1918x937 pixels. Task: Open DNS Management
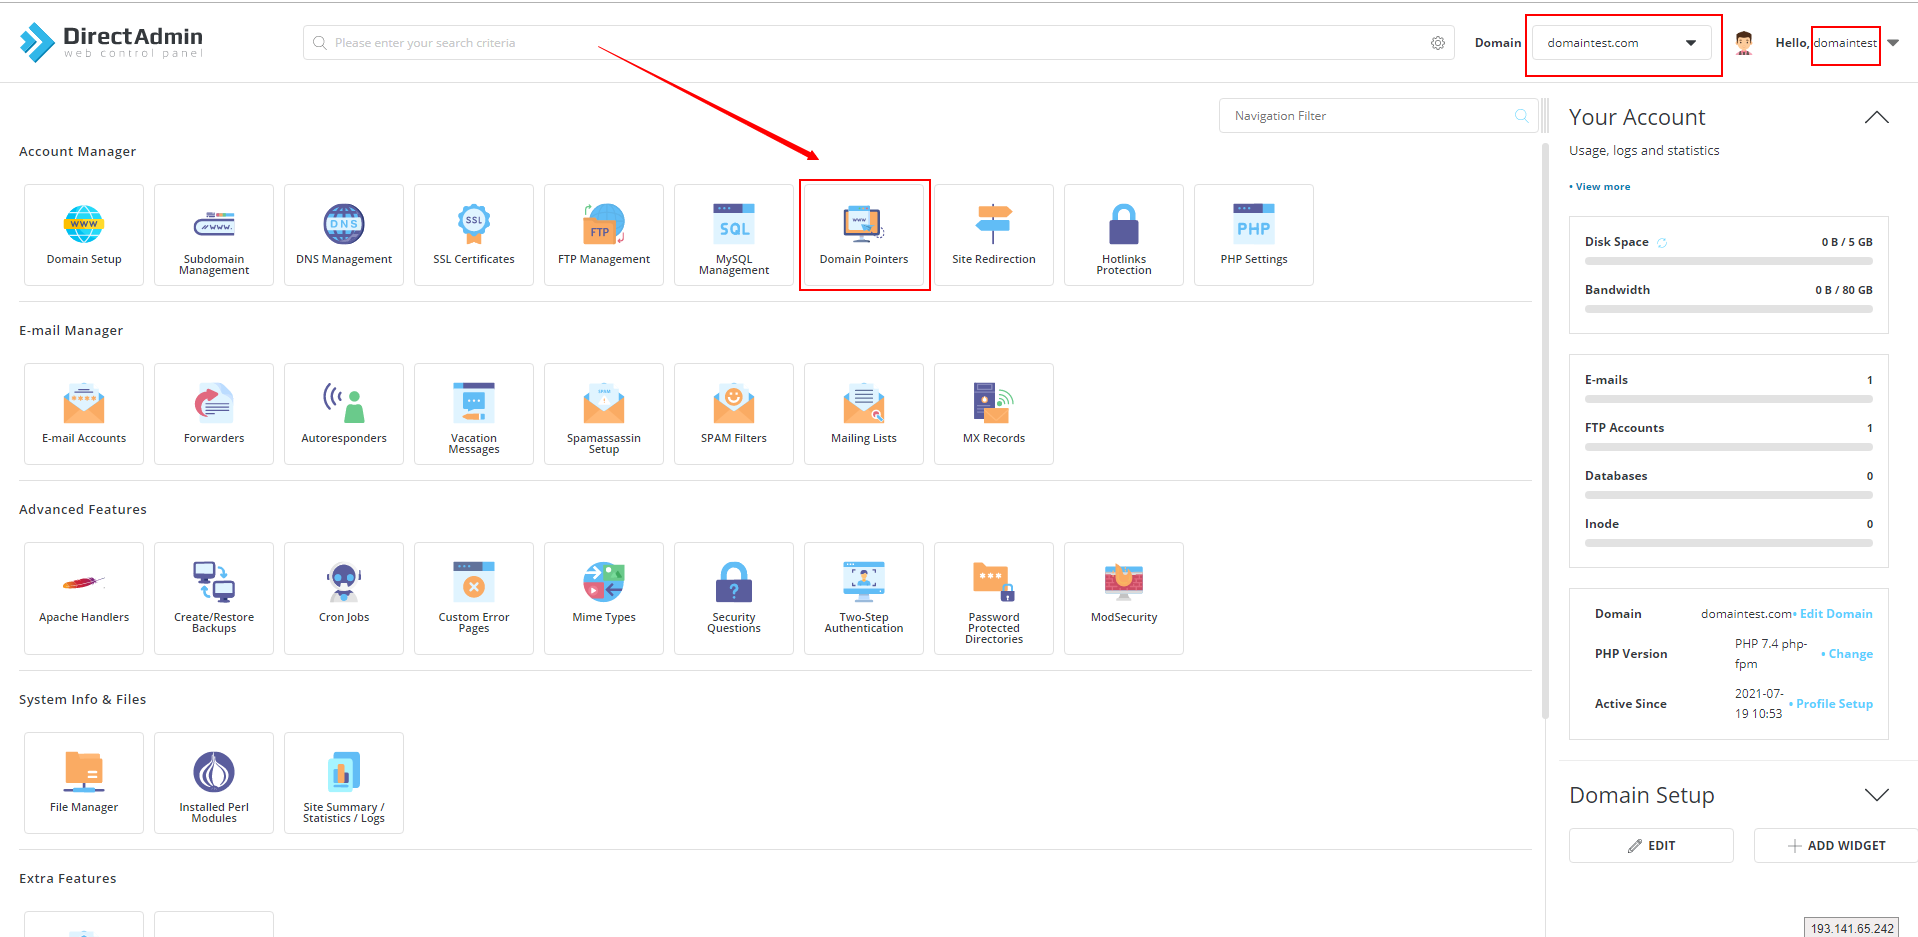pyautogui.click(x=344, y=235)
